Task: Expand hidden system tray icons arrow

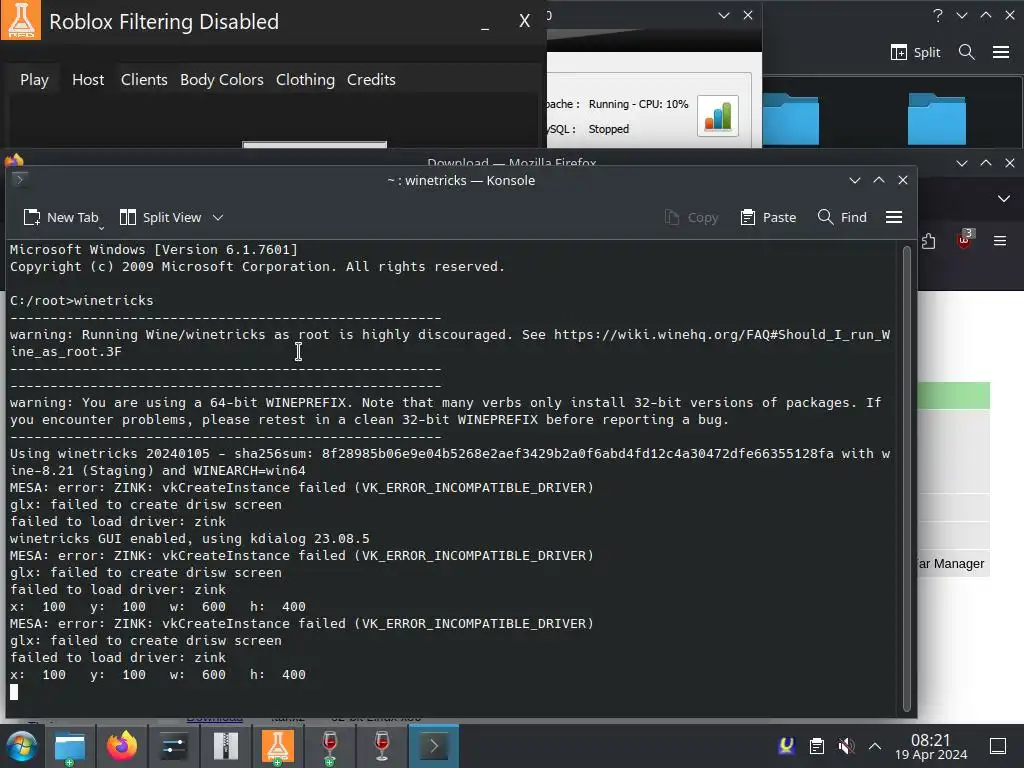Action: tap(875, 746)
